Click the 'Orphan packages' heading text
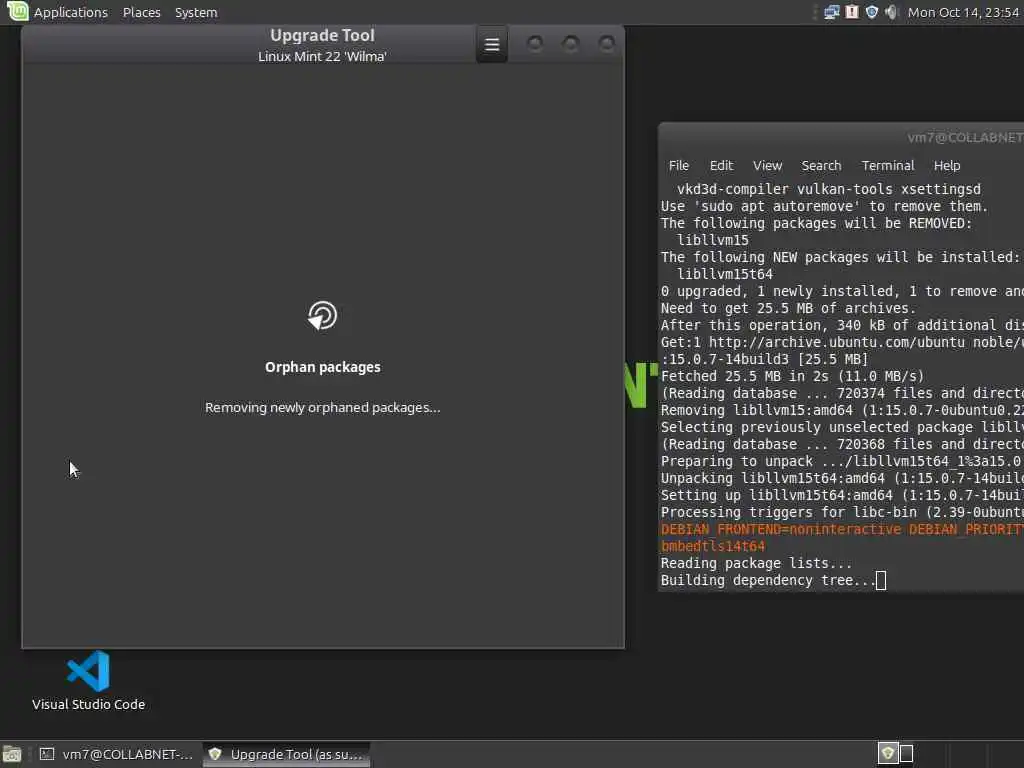Viewport: 1024px width, 768px height. [x=323, y=367]
